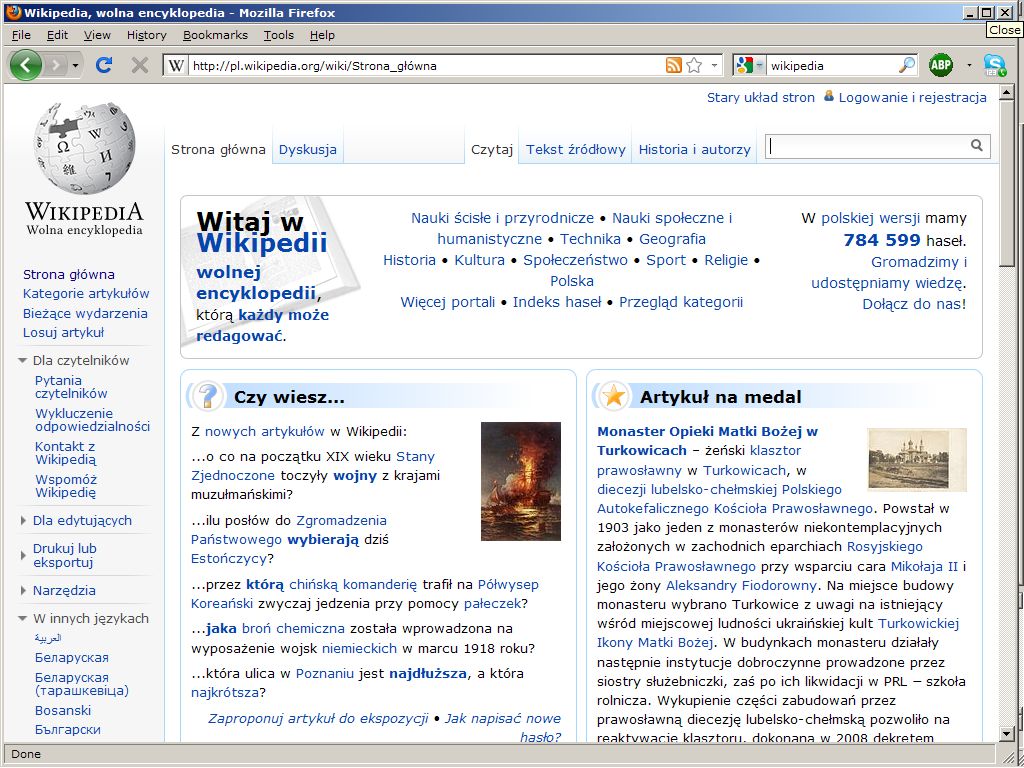Open Logowanie i rejestracja link

[x=912, y=97]
